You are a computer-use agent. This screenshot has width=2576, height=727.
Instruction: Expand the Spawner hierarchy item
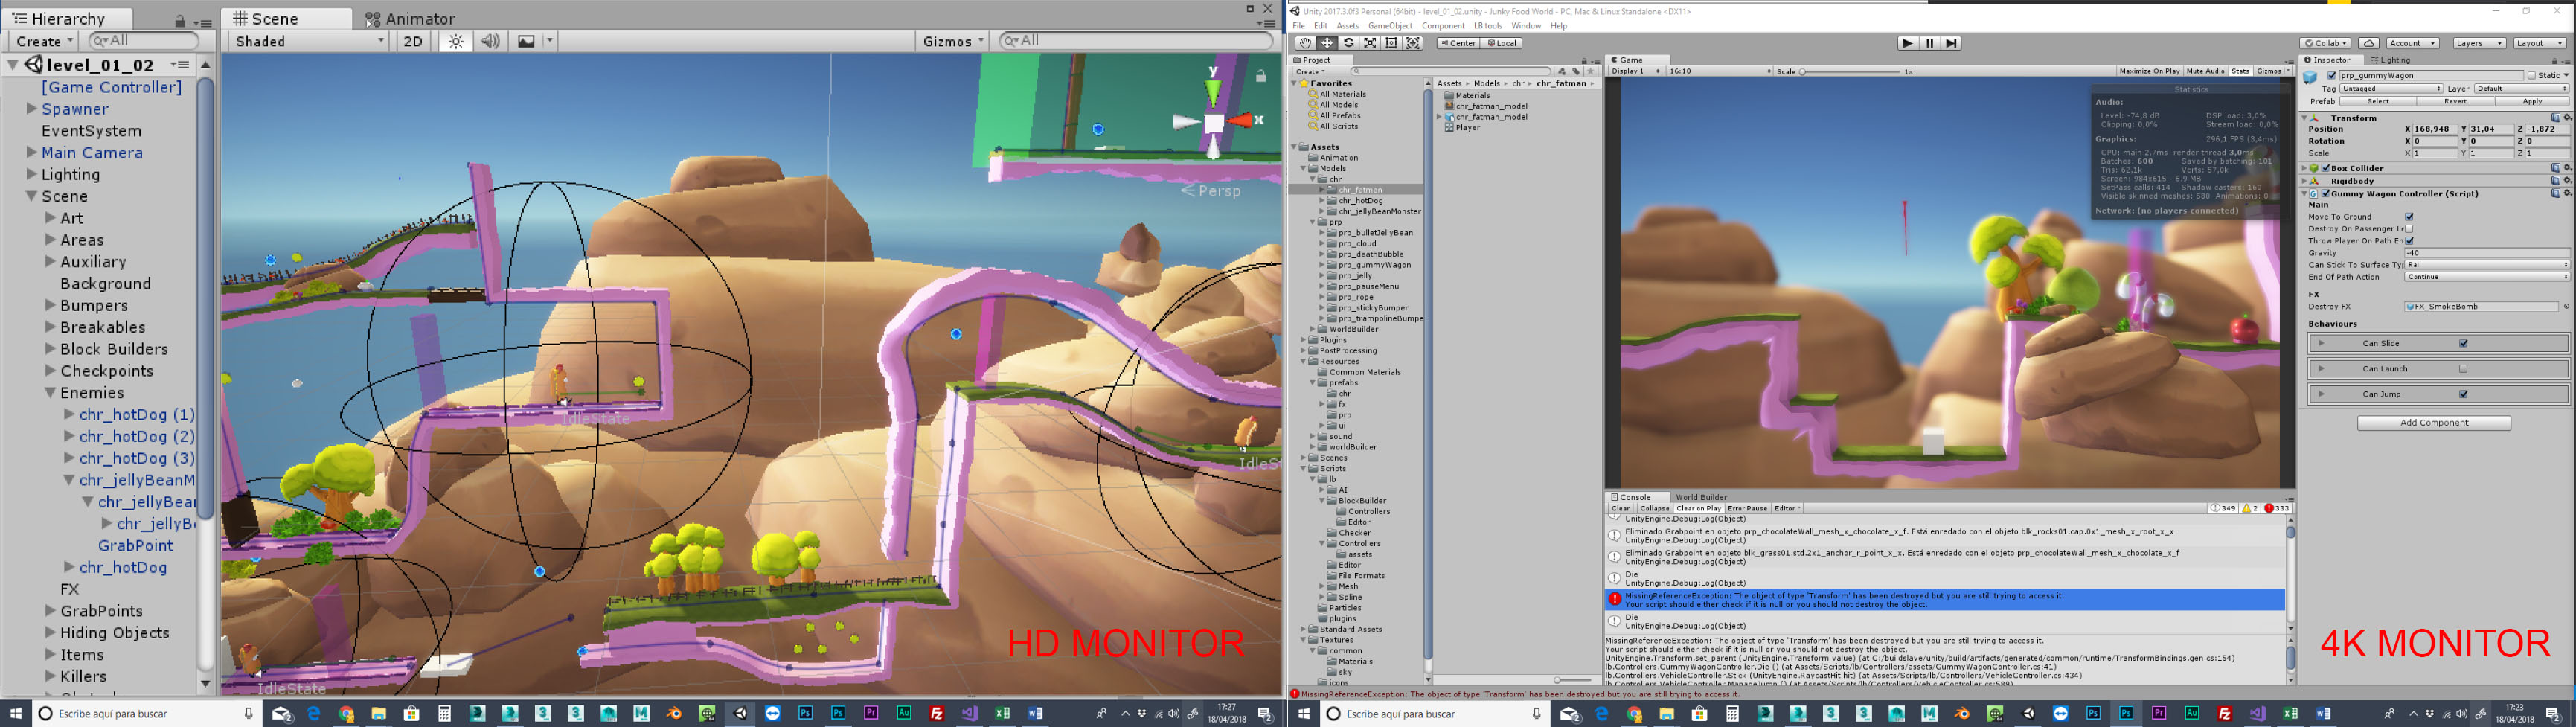click(32, 109)
